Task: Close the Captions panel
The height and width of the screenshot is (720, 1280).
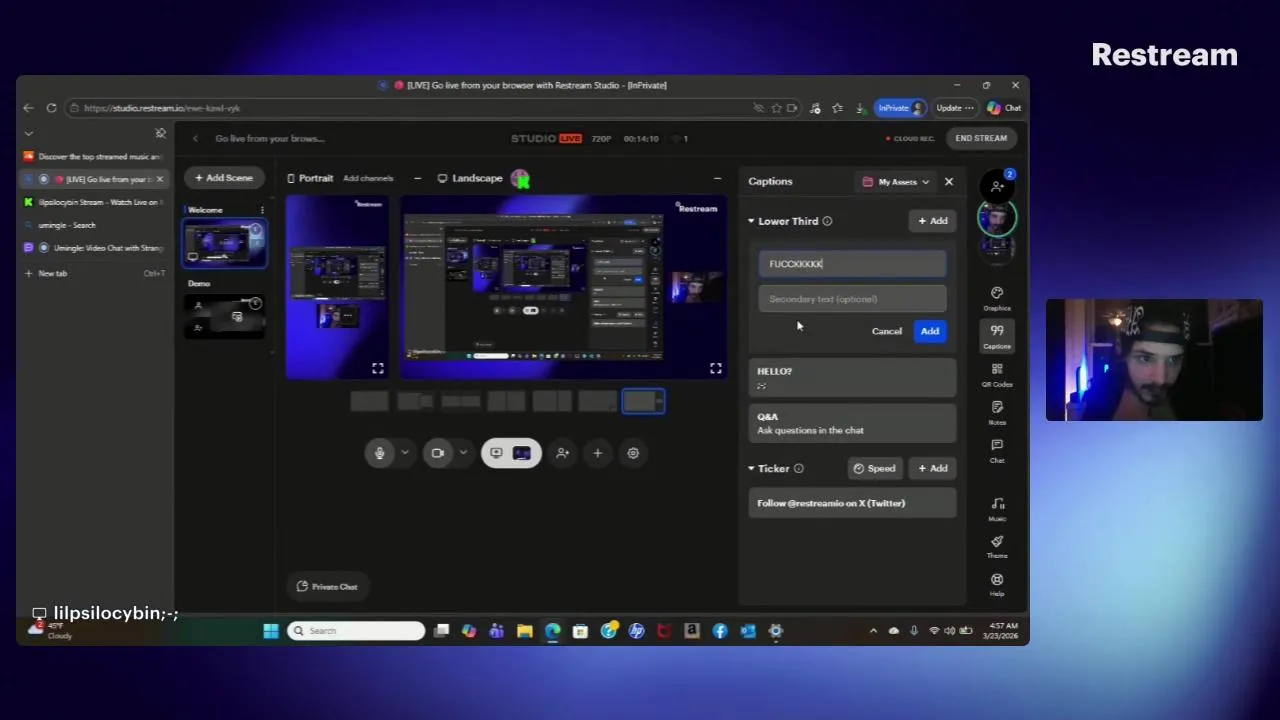Action: pyautogui.click(x=949, y=182)
